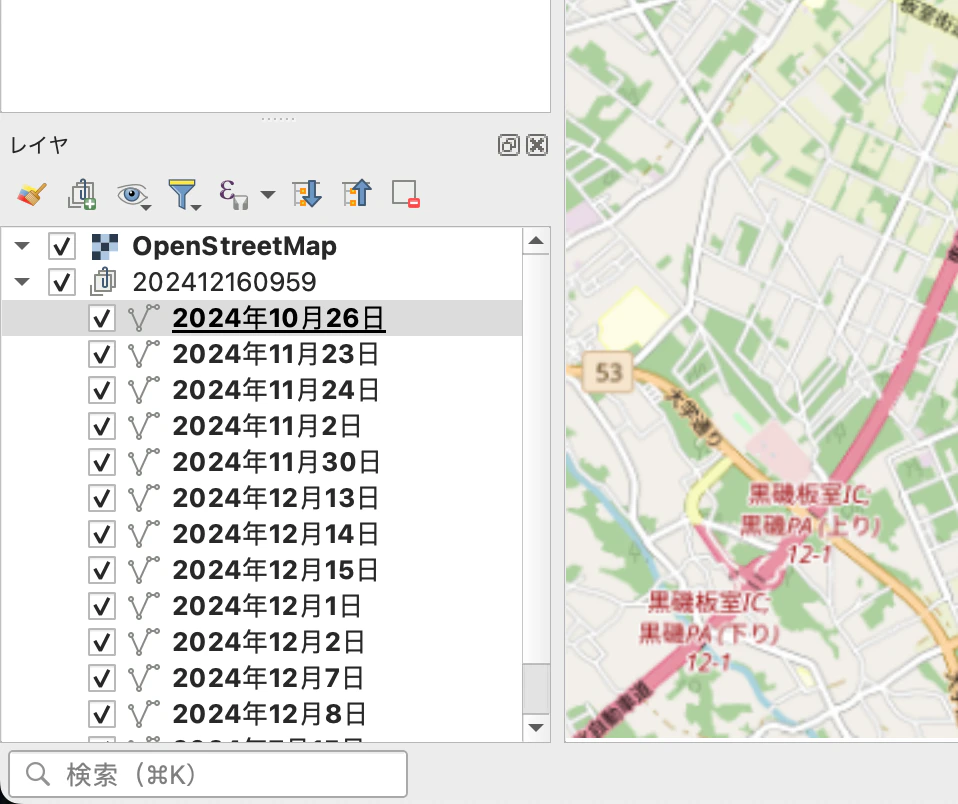This screenshot has width=958, height=804.
Task: Click Filter Legend by Expression icon
Action: 233,194
